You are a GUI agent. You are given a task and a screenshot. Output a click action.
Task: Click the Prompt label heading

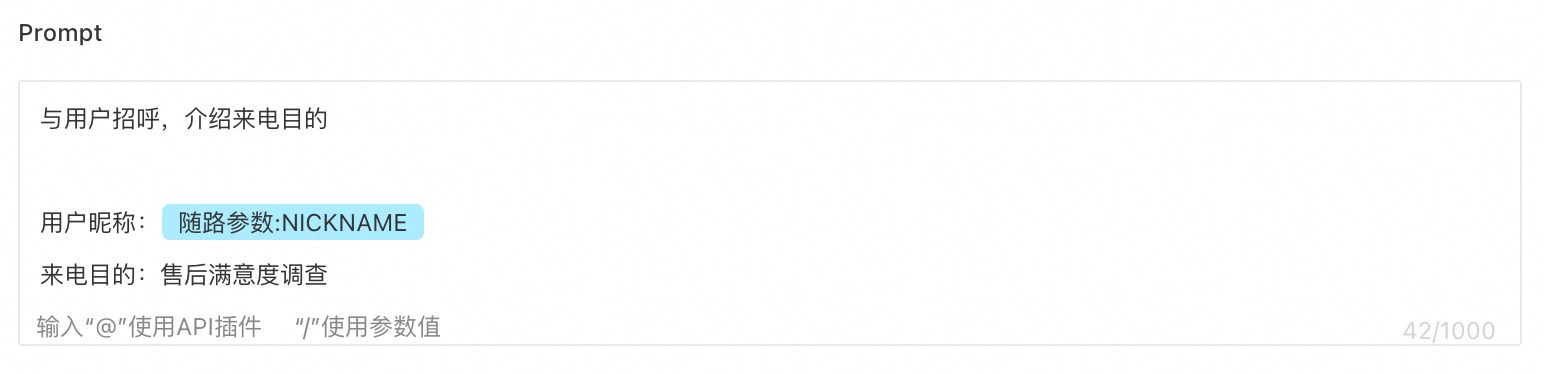click(61, 33)
